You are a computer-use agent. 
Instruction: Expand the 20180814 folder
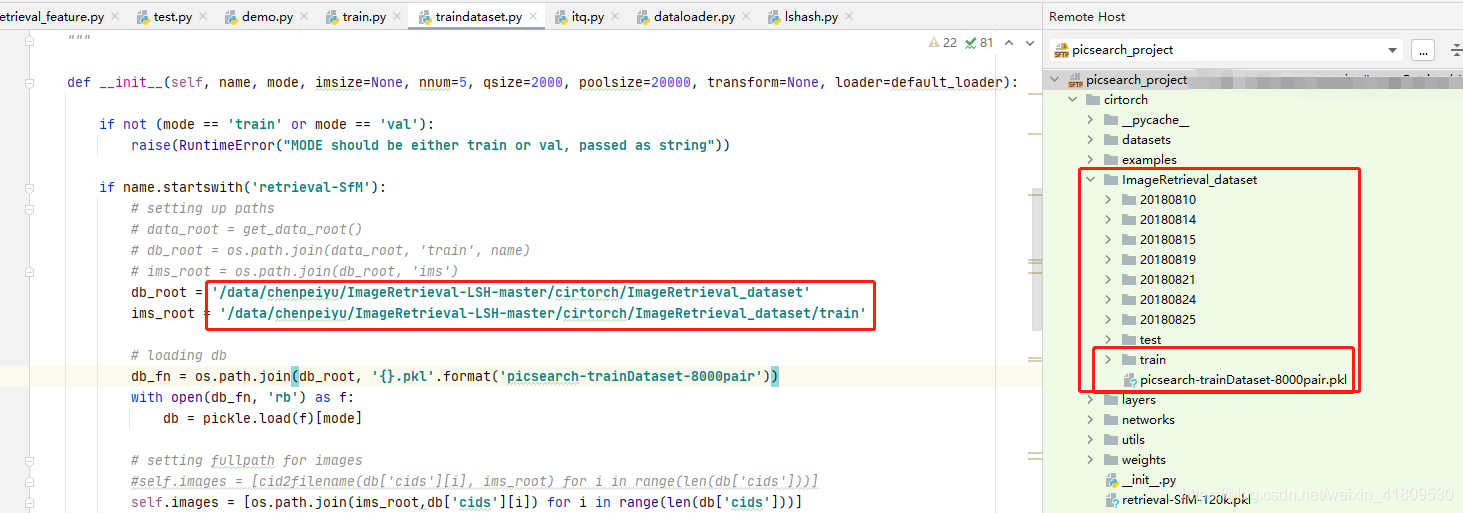coord(1108,220)
